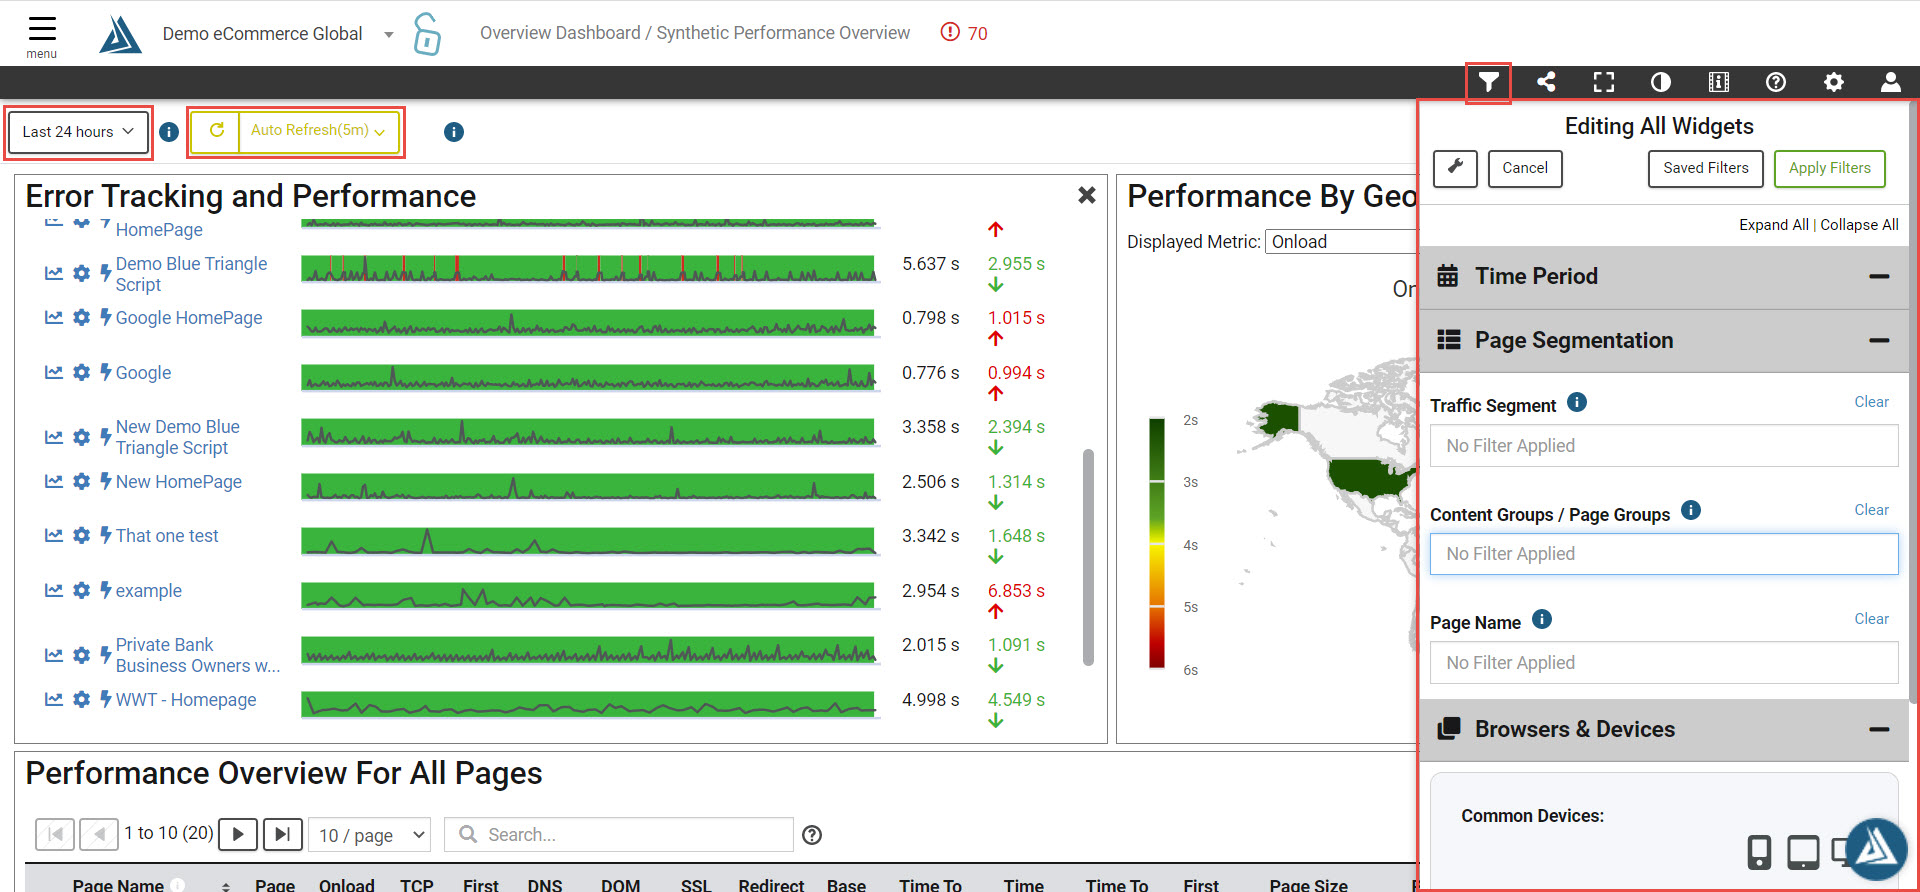Viewport: 1920px width, 892px height.
Task: Go to next page of results
Action: point(238,834)
